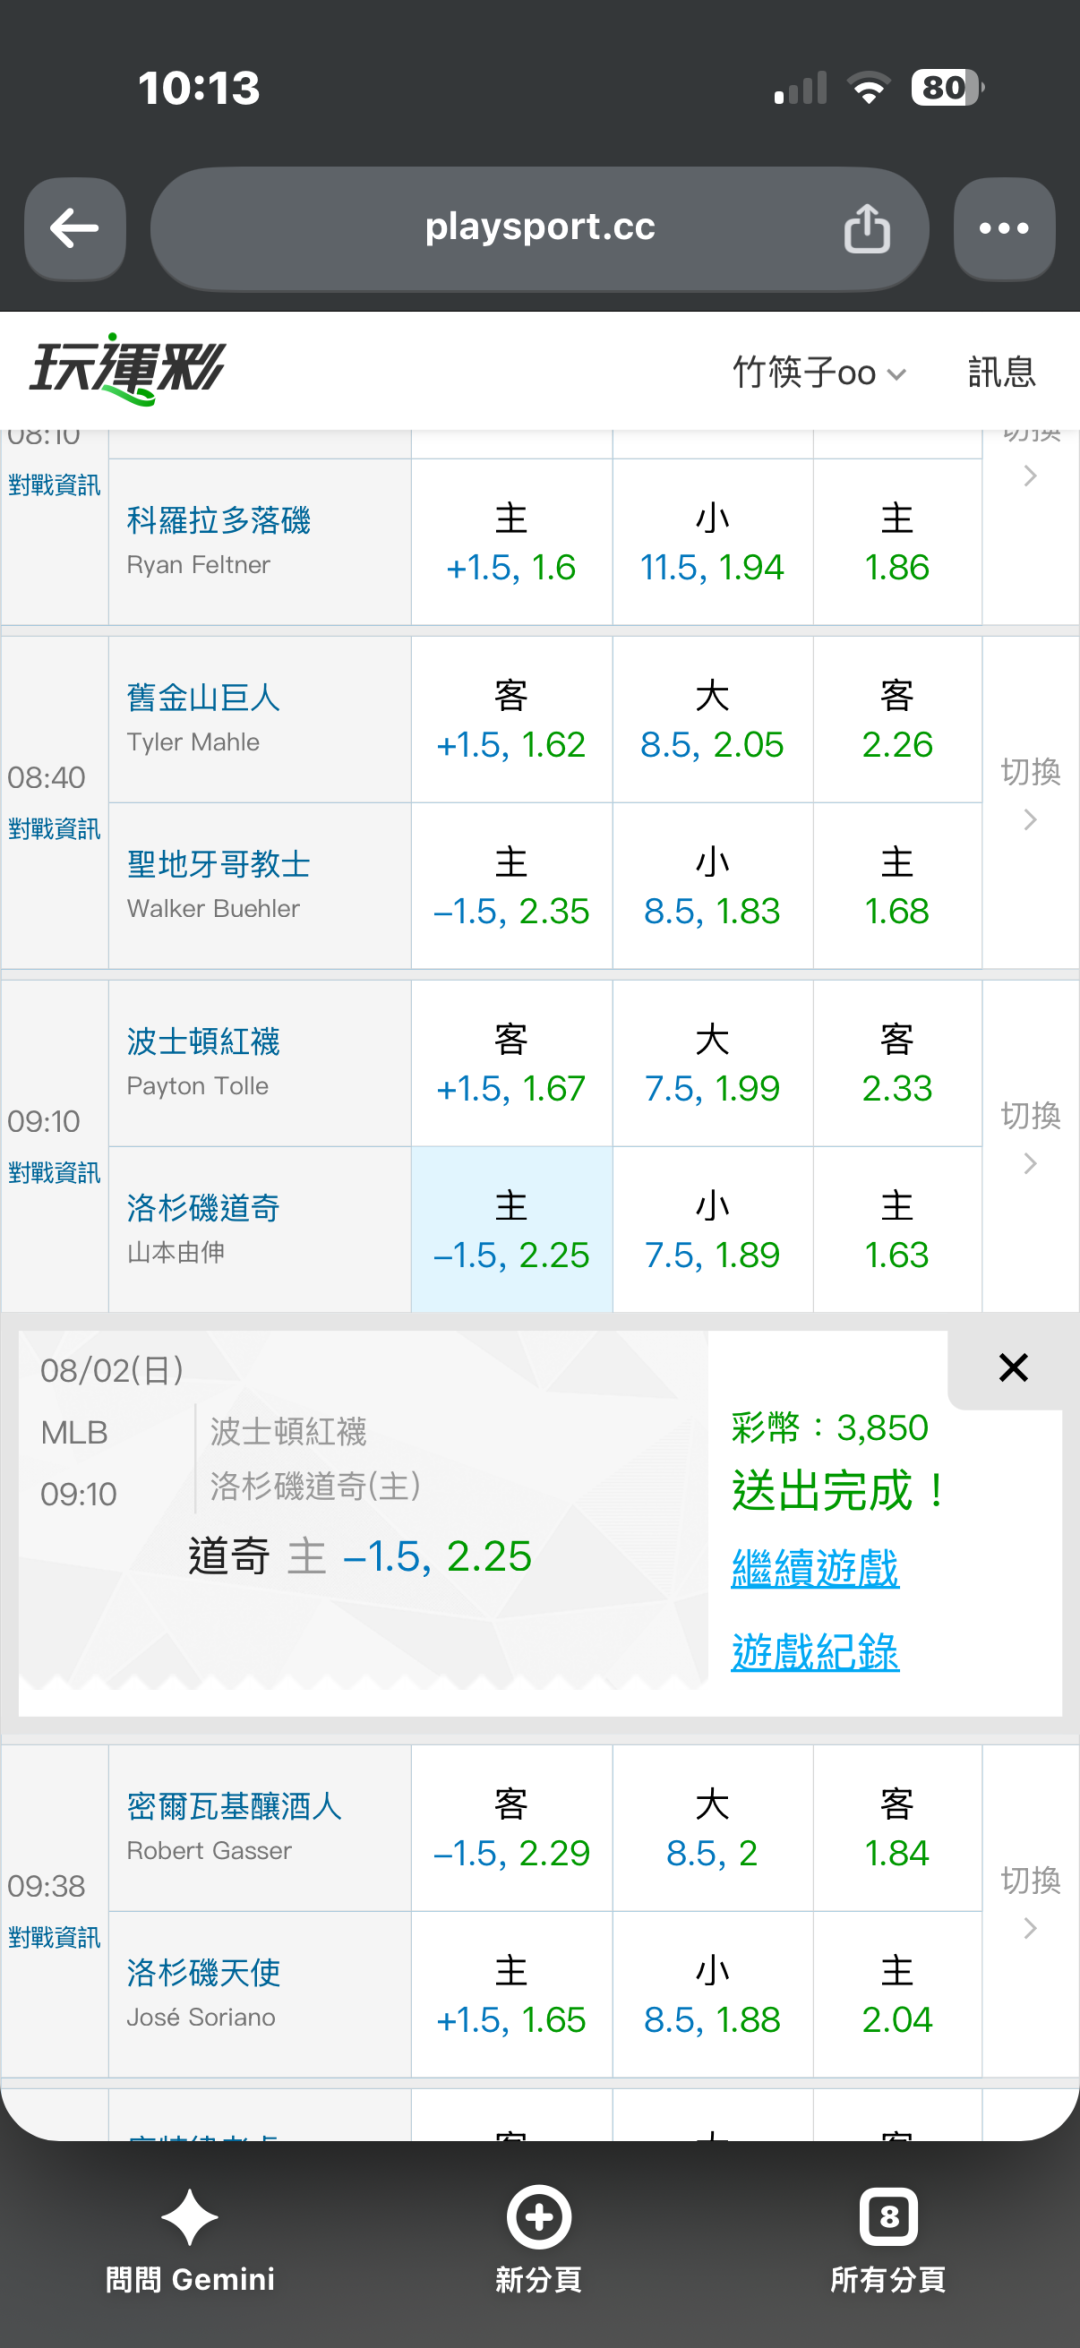The width and height of the screenshot is (1080, 2348).
Task: Click the 繼續遊戲 link
Action: coord(815,1568)
